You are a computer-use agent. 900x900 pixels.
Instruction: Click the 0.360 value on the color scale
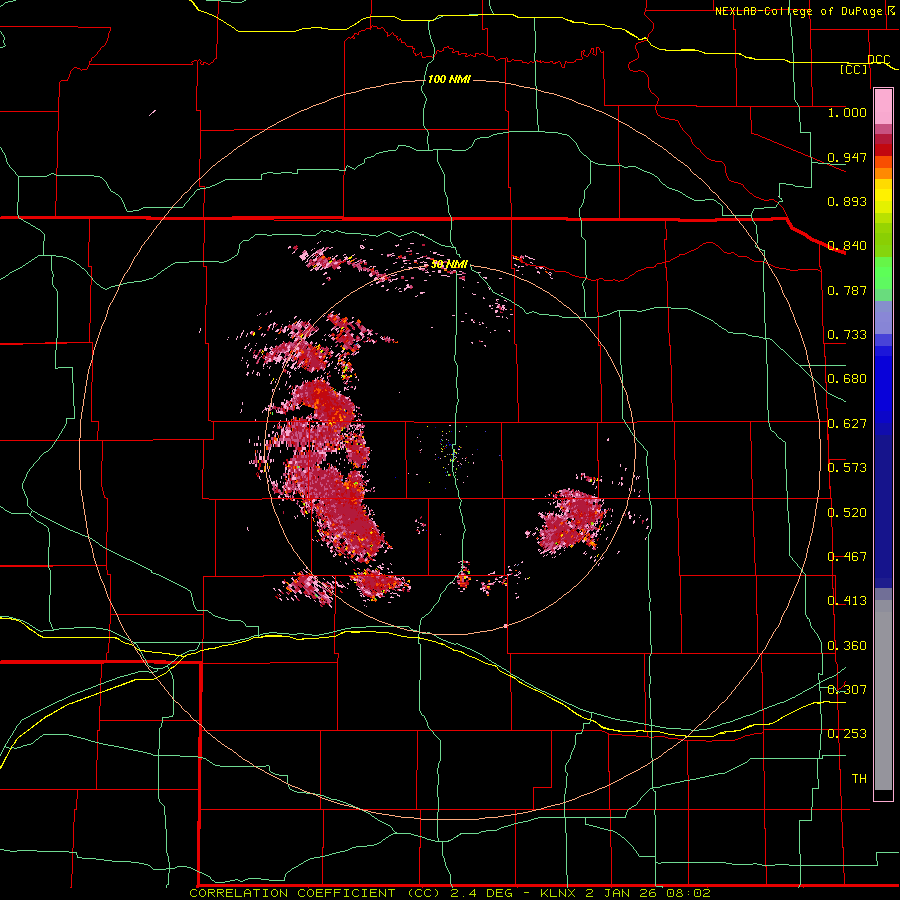[x=847, y=646]
